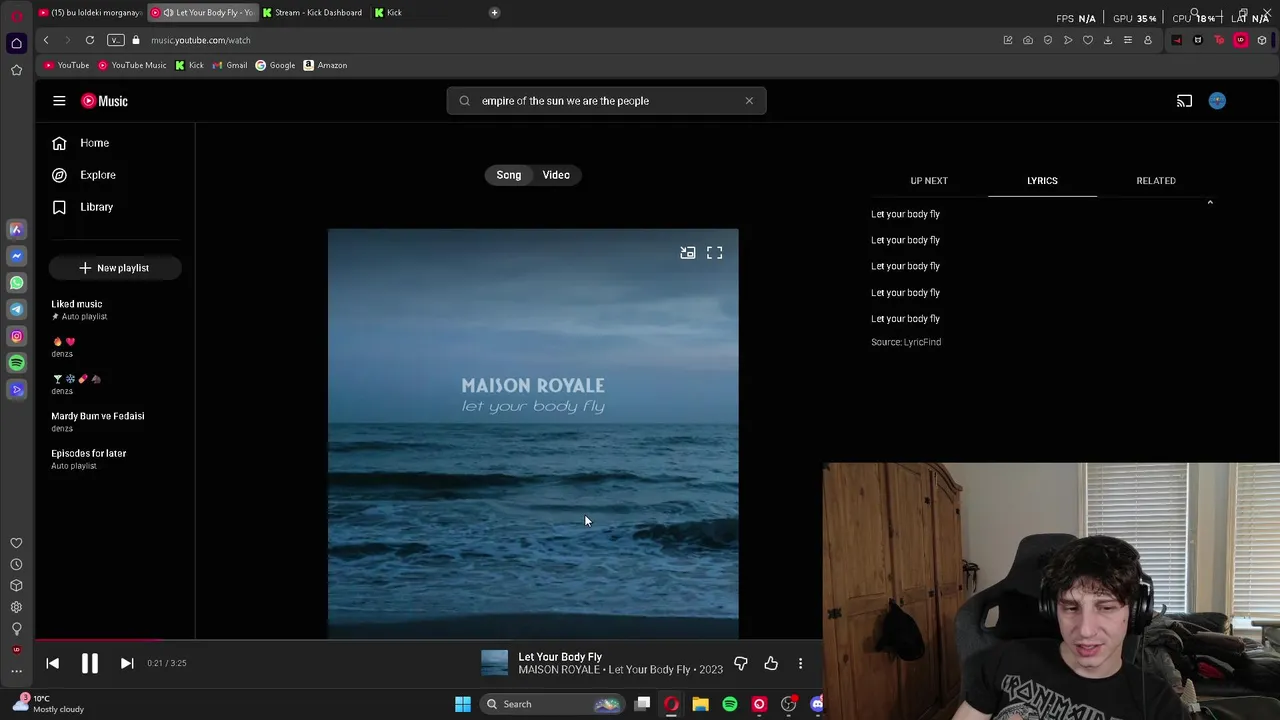1280x720 pixels.
Task: Open the YouTube Music bookmark
Action: [132, 65]
